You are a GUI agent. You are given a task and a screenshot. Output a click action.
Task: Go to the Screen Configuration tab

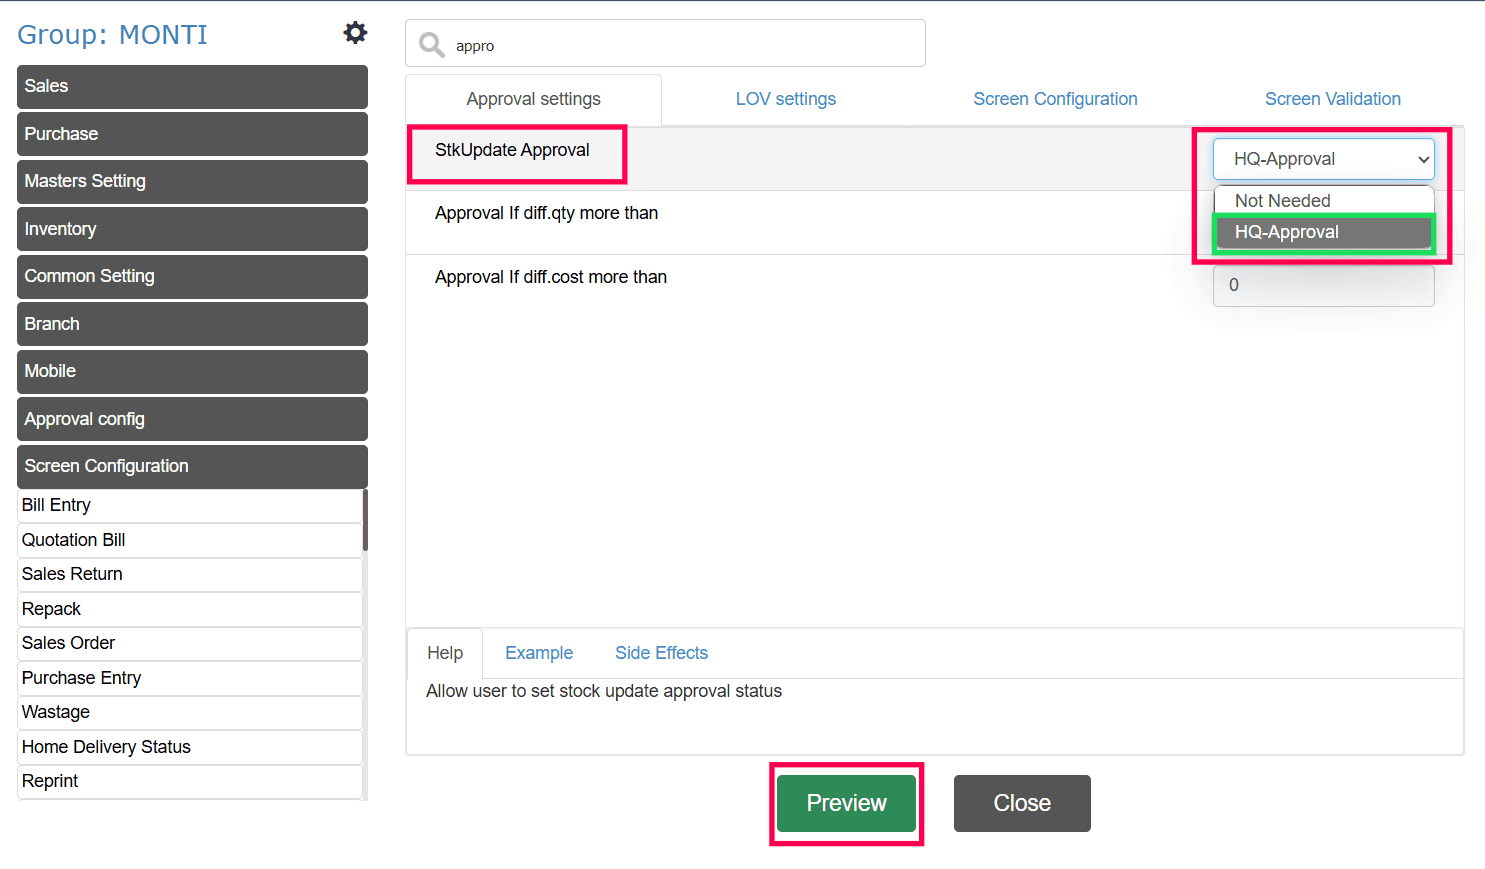[1055, 99]
